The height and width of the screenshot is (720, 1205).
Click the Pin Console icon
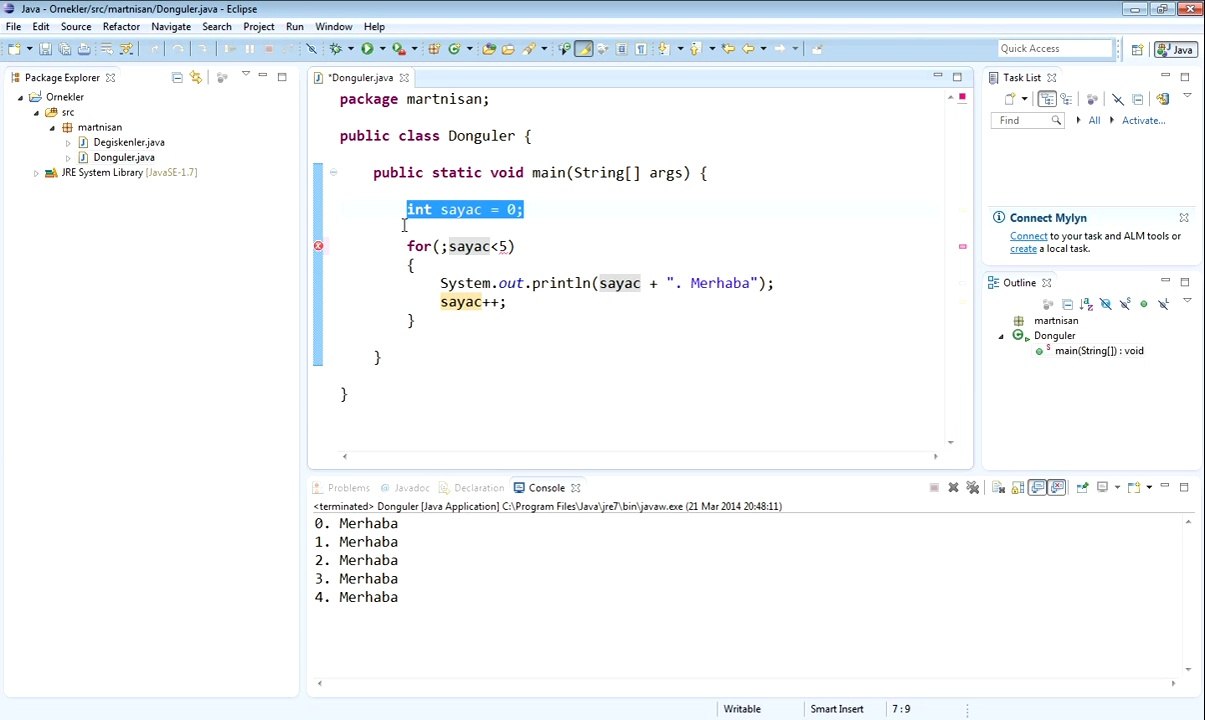tap(1082, 487)
